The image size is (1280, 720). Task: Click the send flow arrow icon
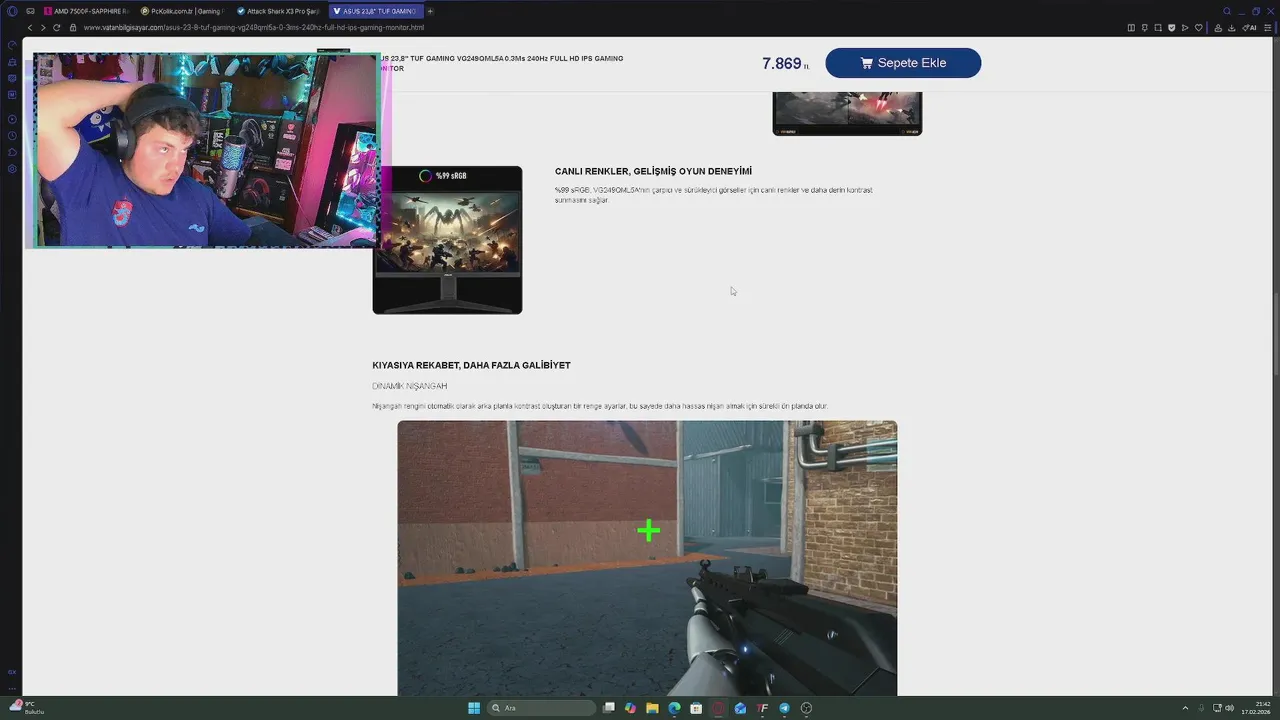1185,27
